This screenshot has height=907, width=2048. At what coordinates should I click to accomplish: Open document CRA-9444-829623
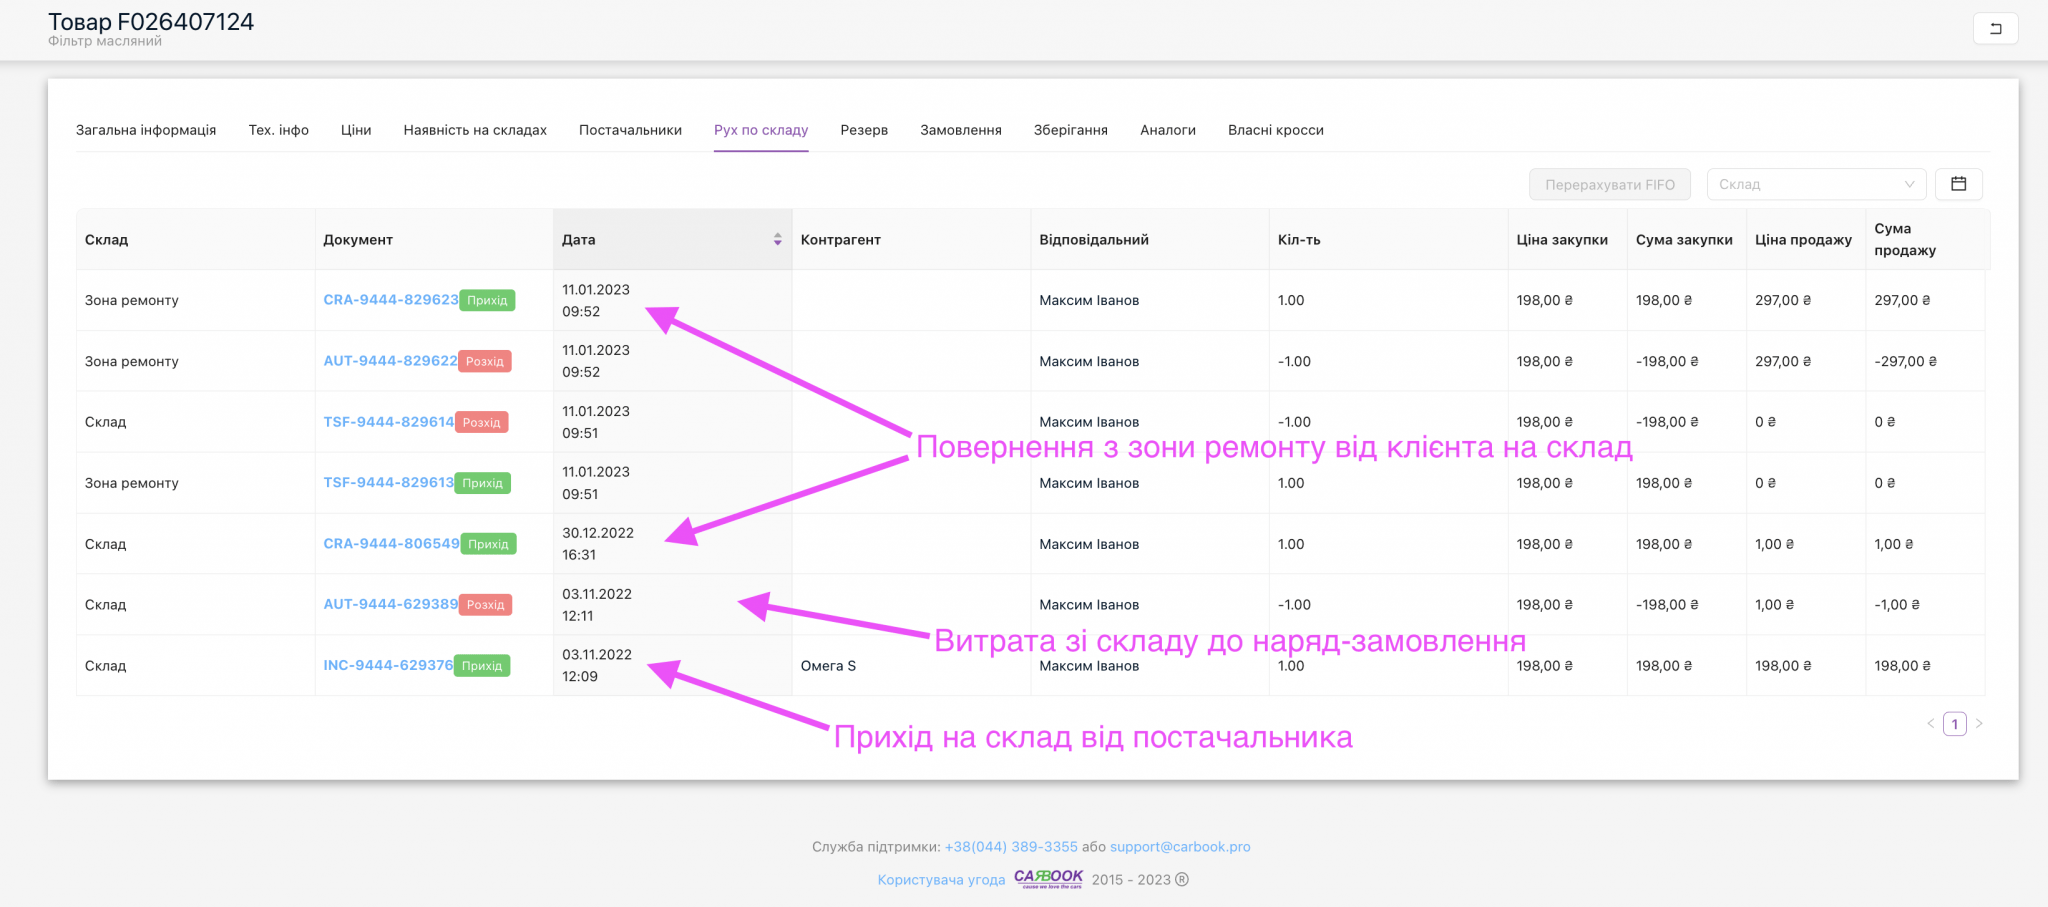point(390,300)
